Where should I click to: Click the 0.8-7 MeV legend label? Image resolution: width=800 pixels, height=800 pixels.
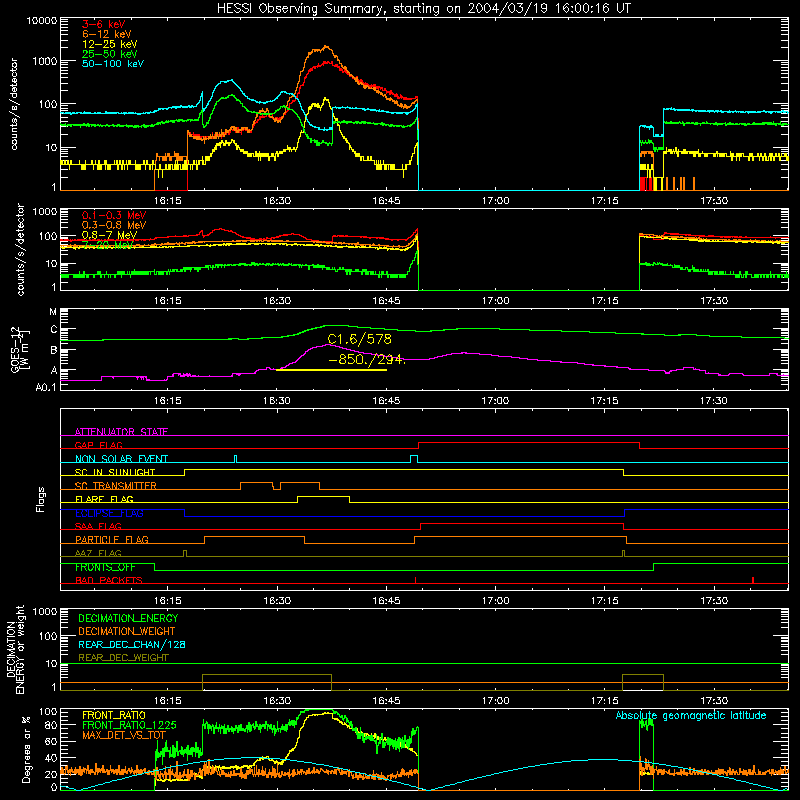tap(109, 235)
